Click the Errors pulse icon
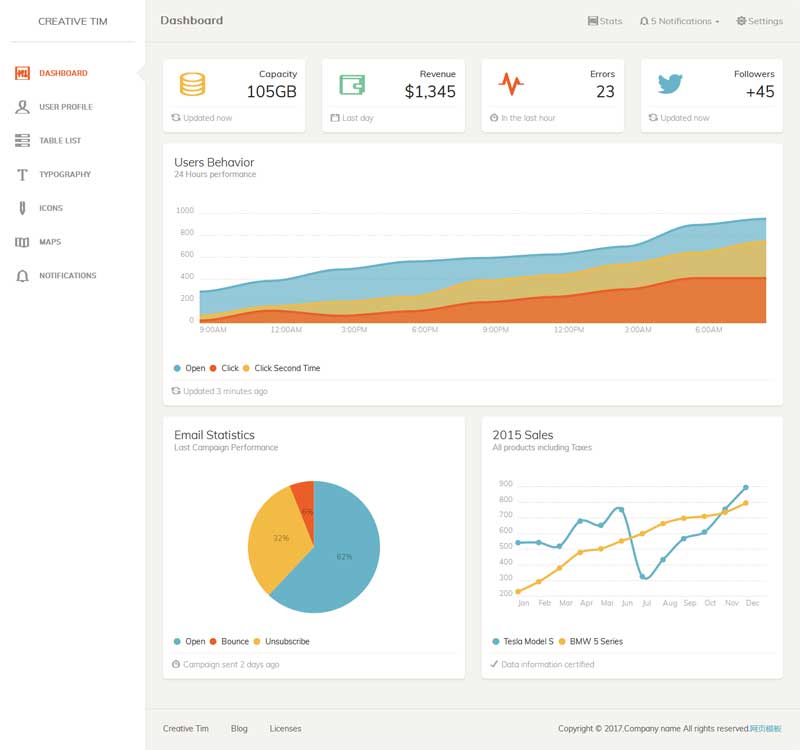This screenshot has width=800, height=750. (510, 84)
